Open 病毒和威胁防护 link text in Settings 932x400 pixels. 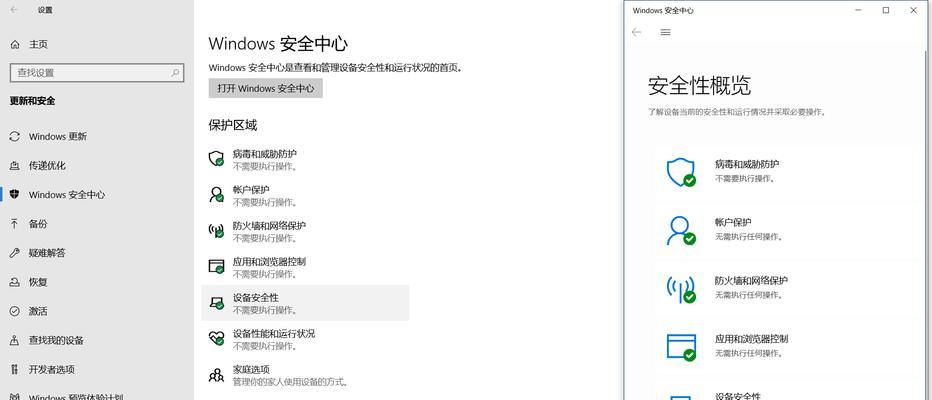pos(265,154)
